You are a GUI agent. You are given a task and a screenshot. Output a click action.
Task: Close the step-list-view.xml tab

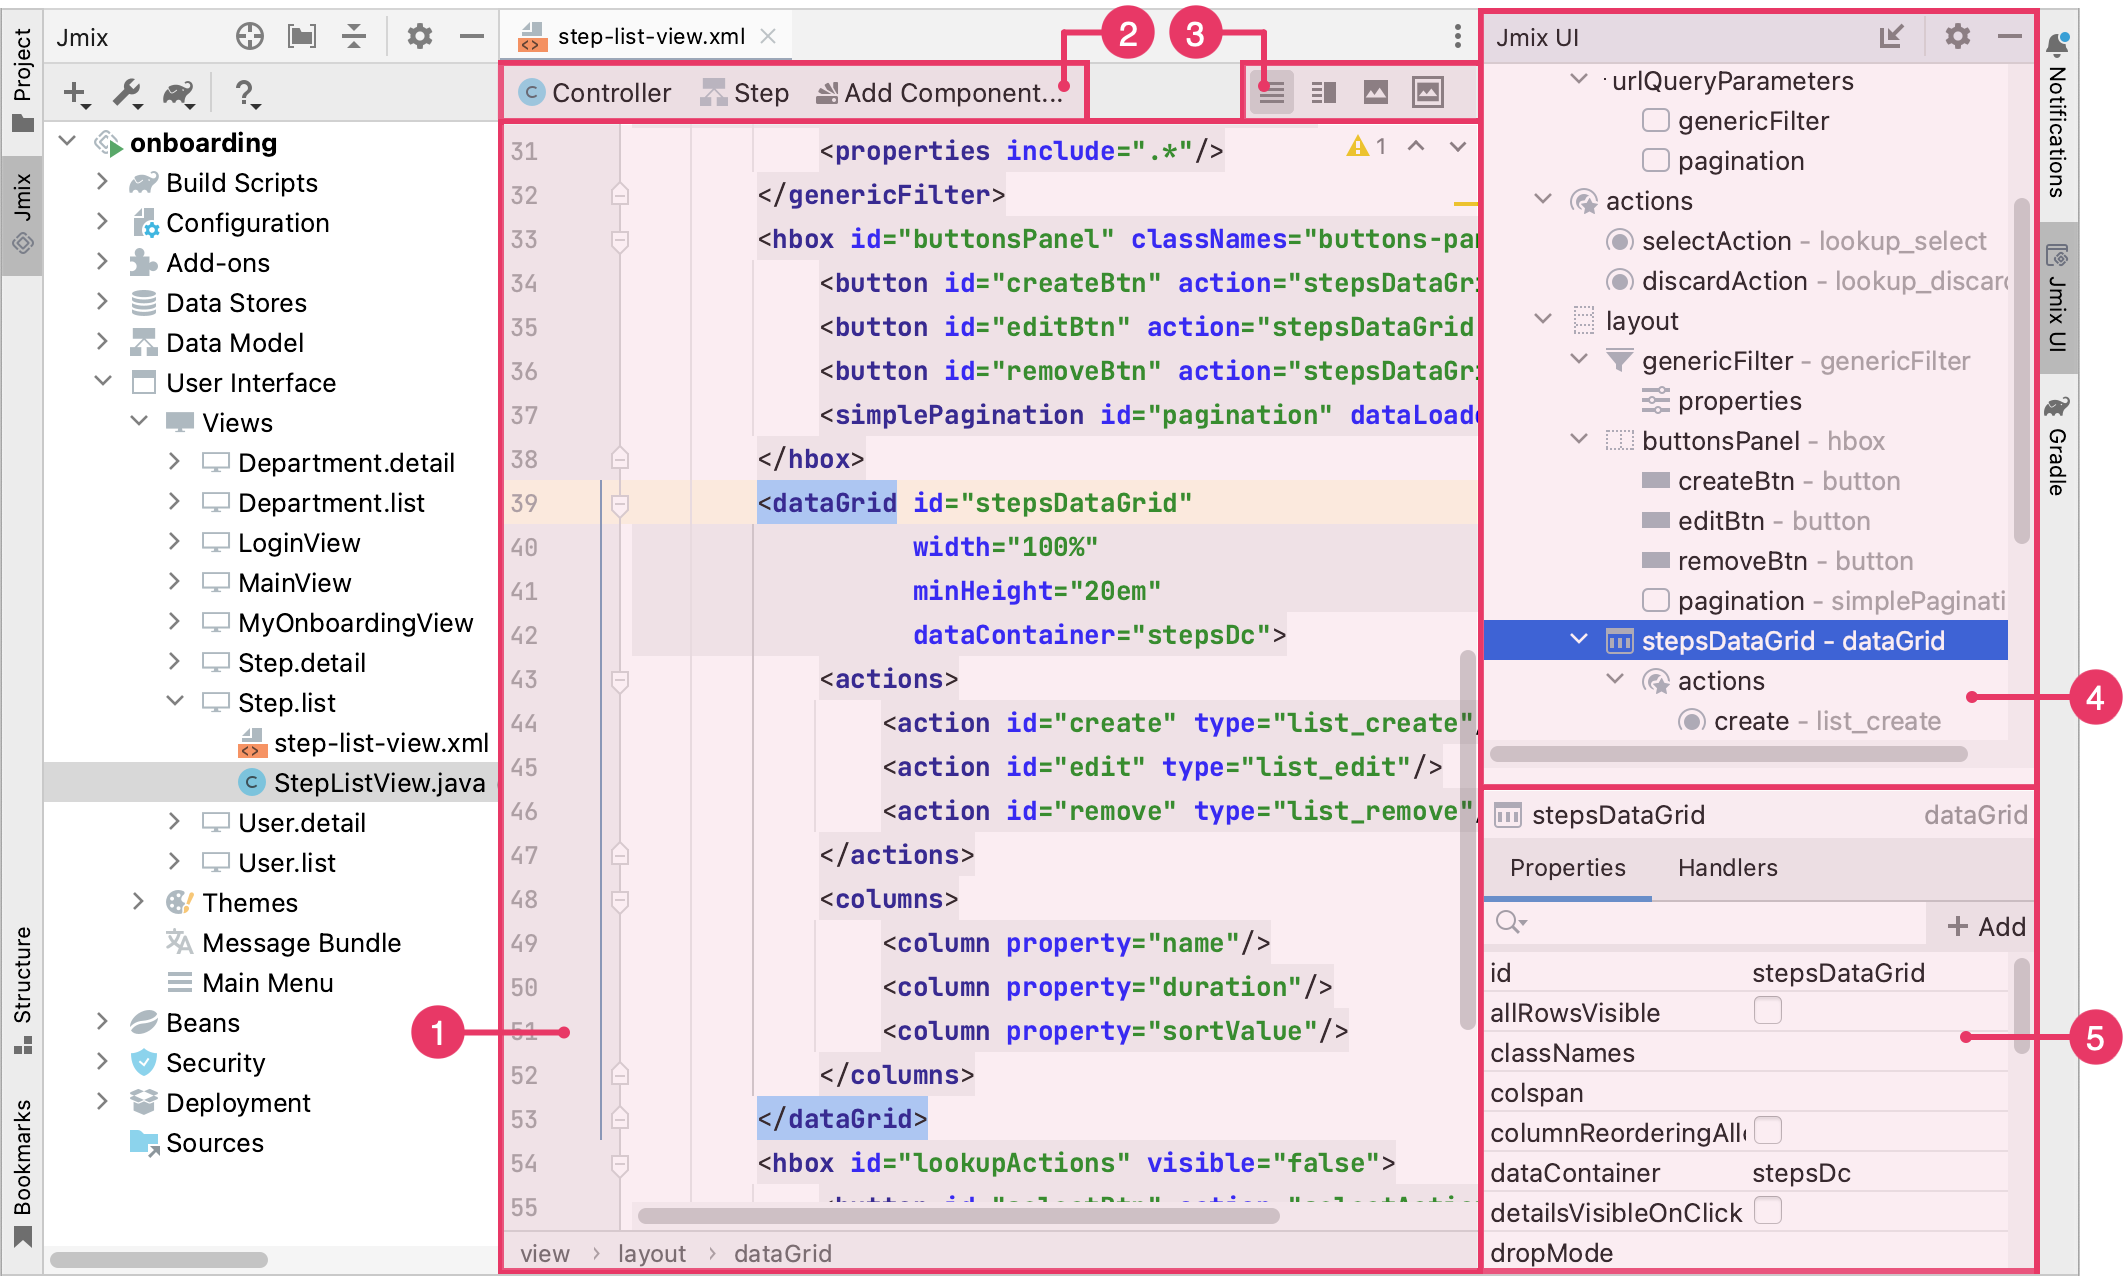[x=768, y=37]
